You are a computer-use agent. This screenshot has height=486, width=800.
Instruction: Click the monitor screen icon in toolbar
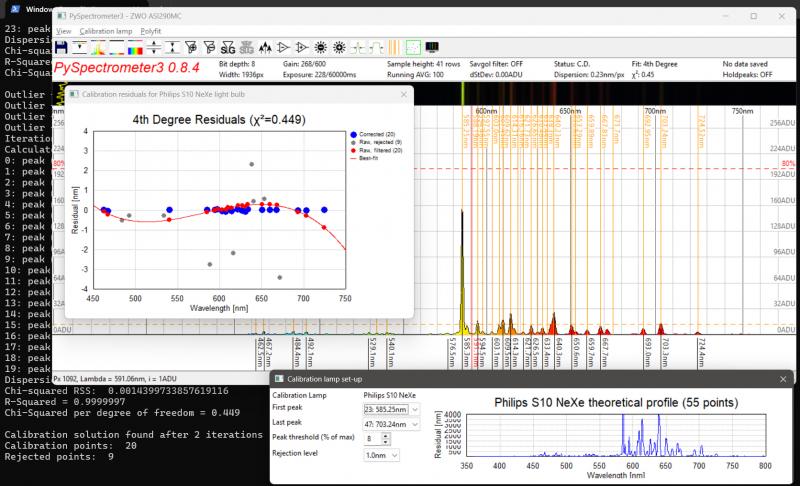[x=432, y=46]
